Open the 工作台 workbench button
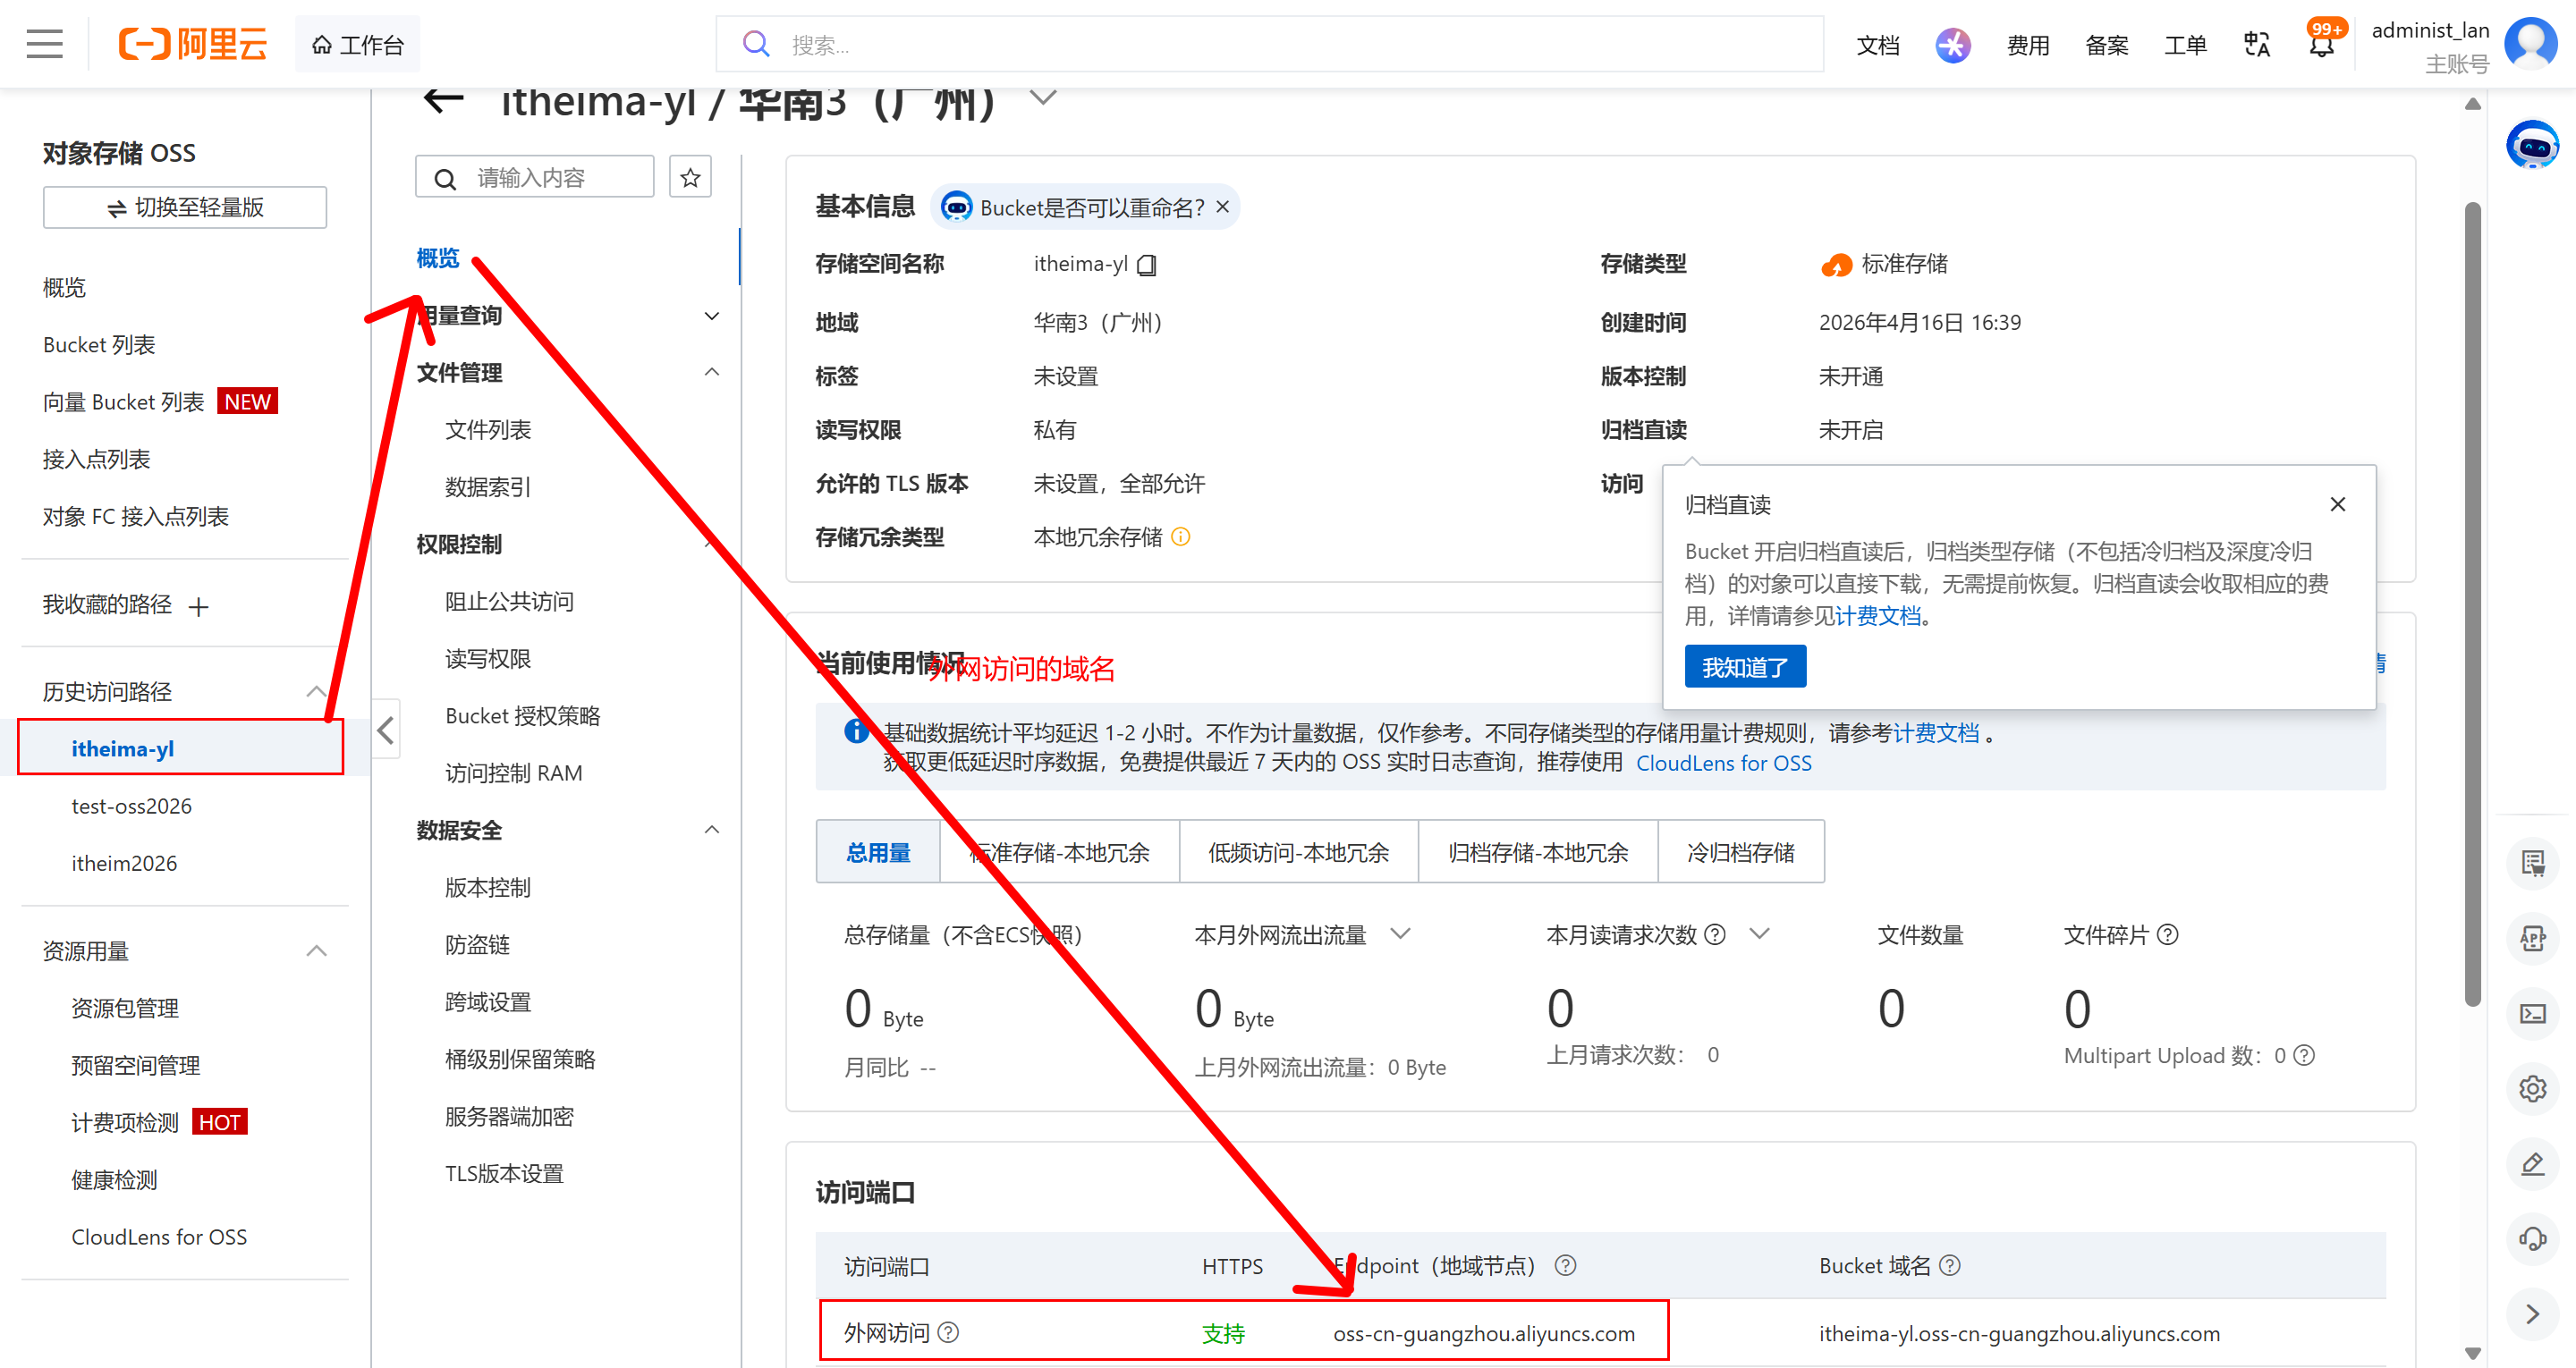Screen dimensions: 2576x1368 click(x=357, y=44)
